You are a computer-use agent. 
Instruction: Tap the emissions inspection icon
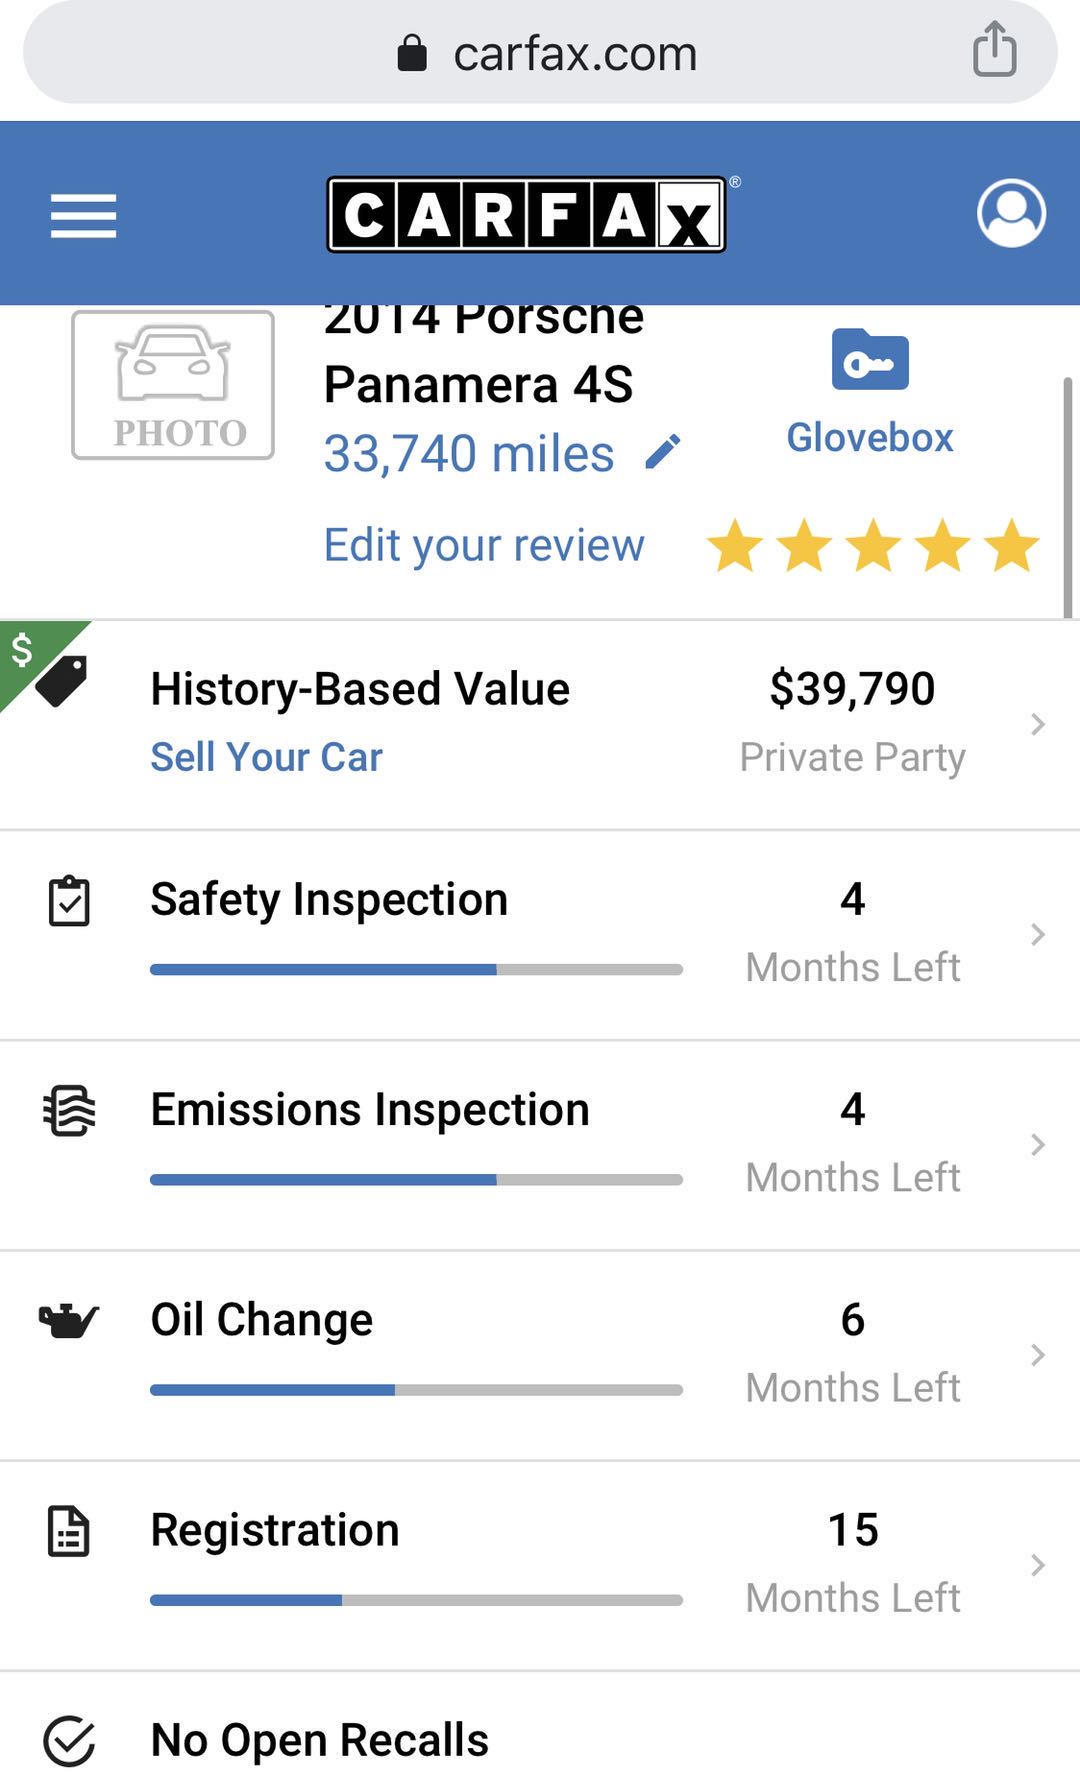[x=69, y=1111]
